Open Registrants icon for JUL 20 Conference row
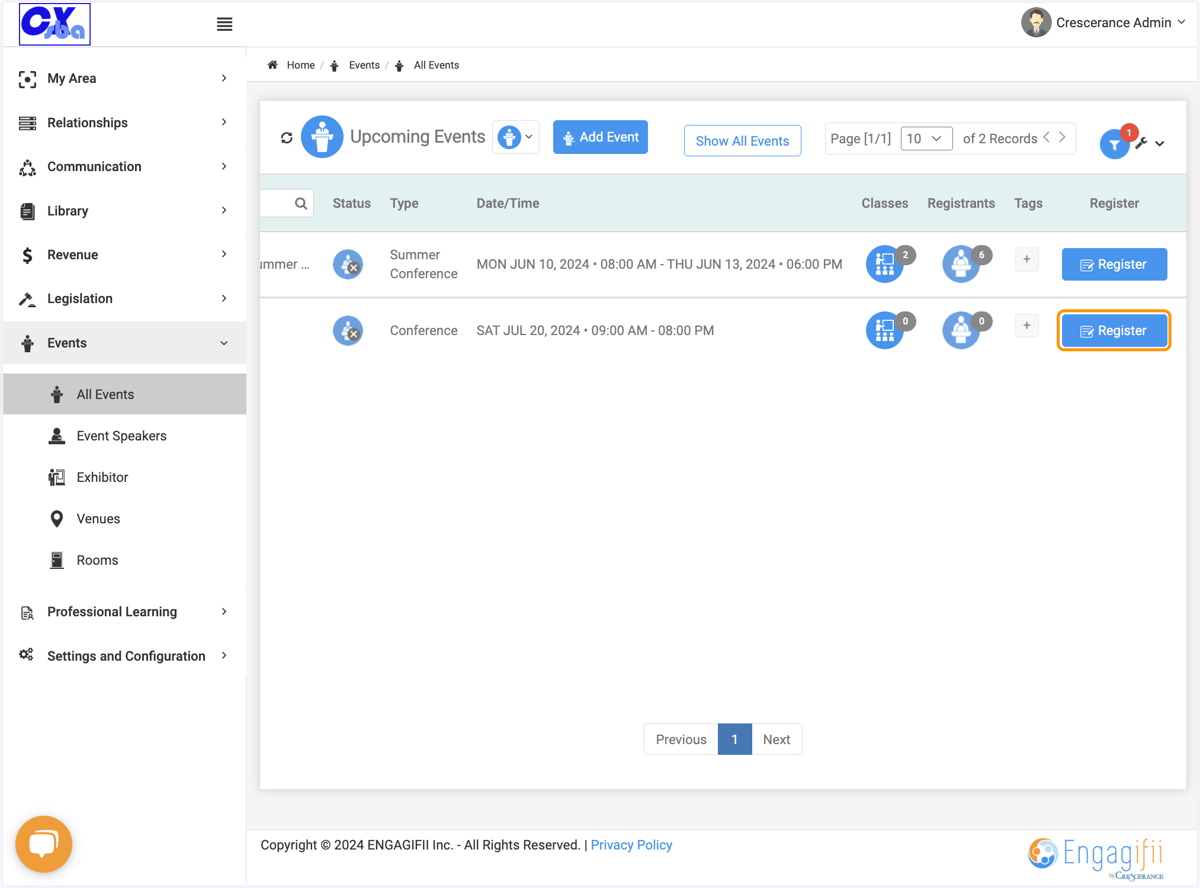 (x=961, y=330)
